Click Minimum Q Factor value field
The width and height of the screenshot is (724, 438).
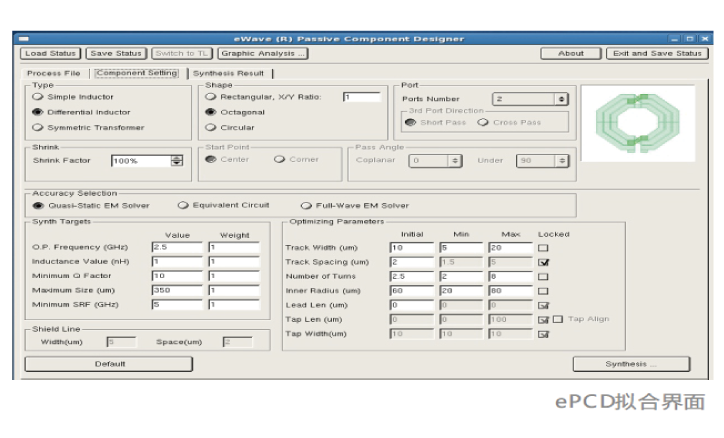[x=177, y=276]
